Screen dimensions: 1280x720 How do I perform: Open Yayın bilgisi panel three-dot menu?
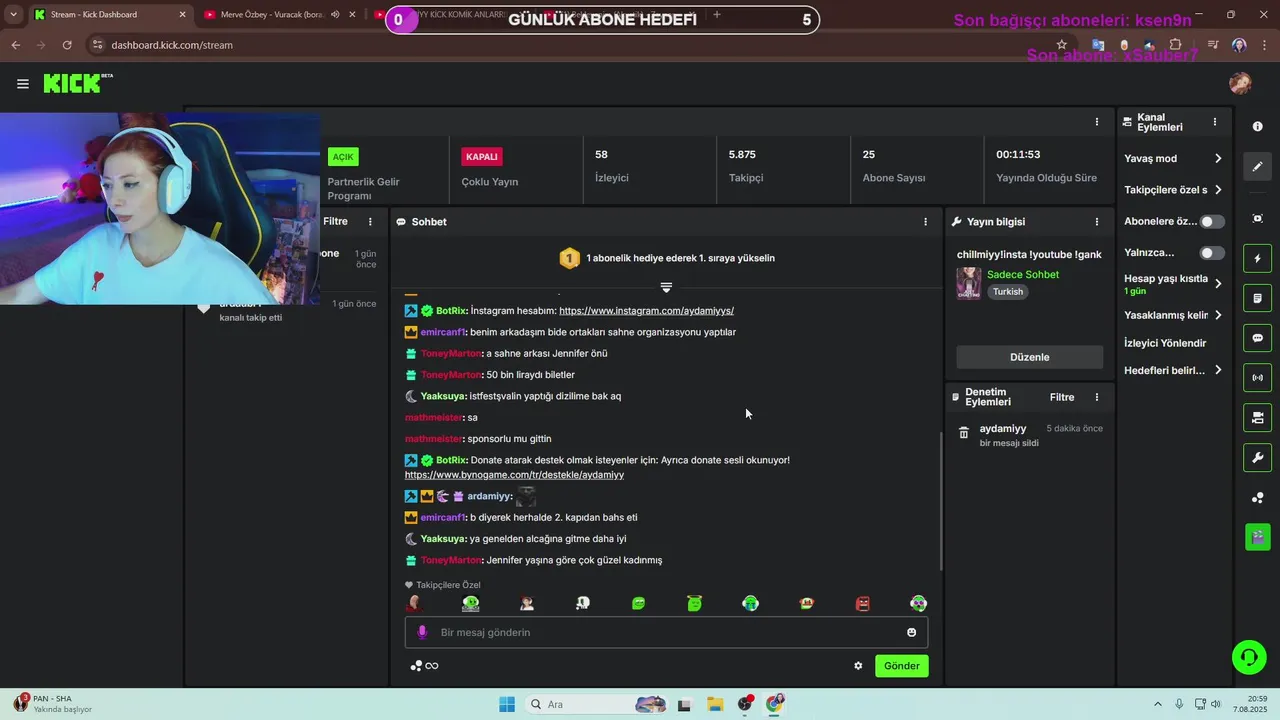click(1096, 222)
